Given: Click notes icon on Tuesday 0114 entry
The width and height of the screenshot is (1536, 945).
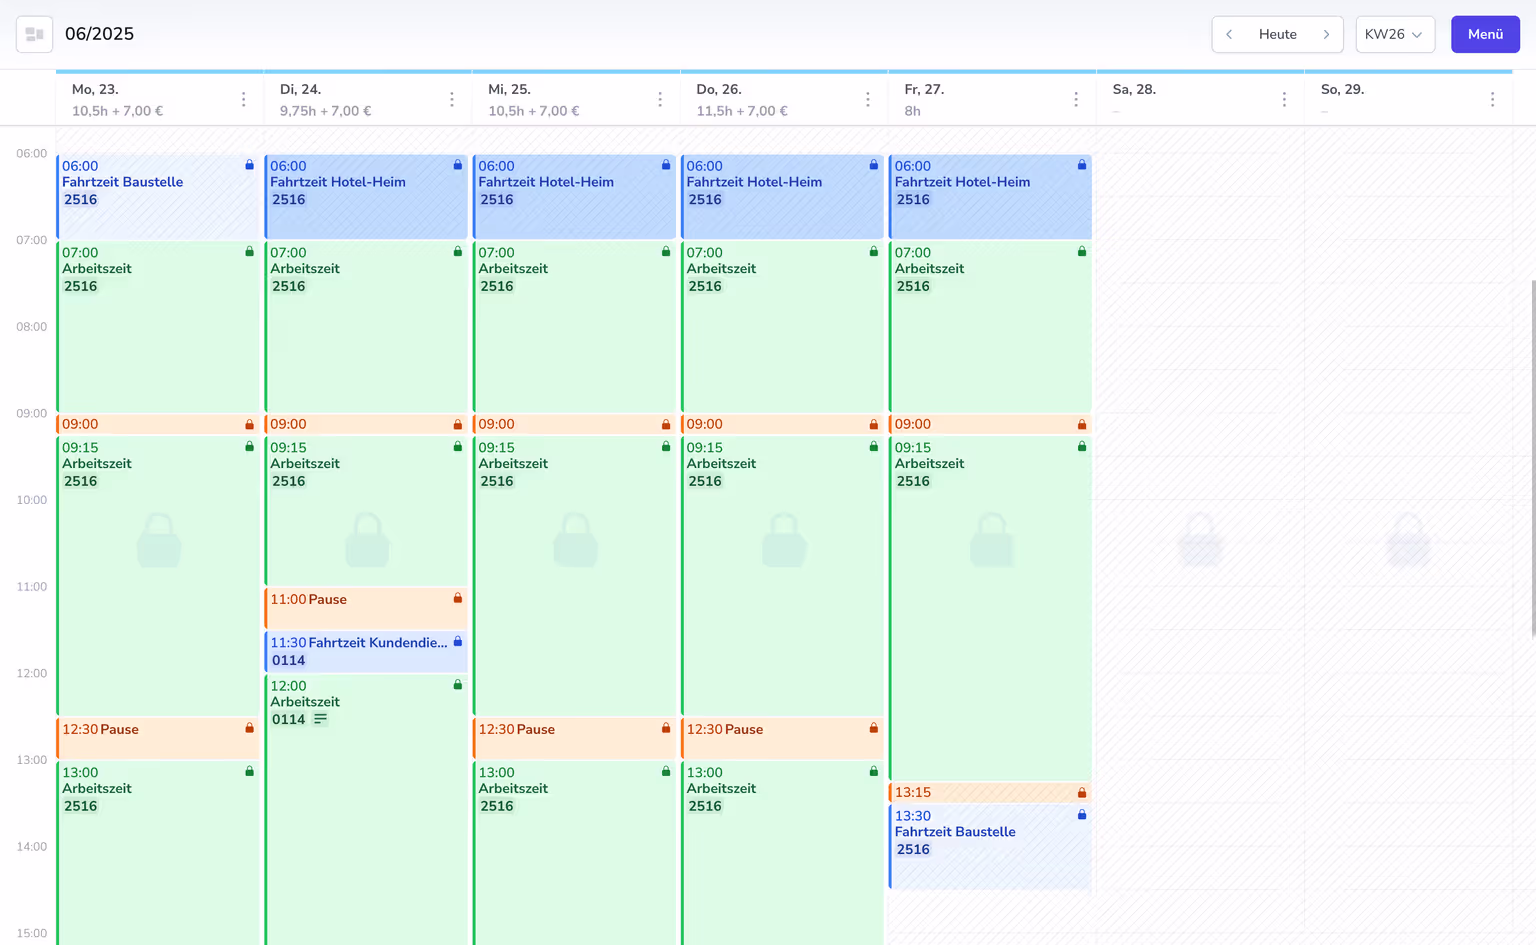Looking at the screenshot, I should click(x=320, y=719).
